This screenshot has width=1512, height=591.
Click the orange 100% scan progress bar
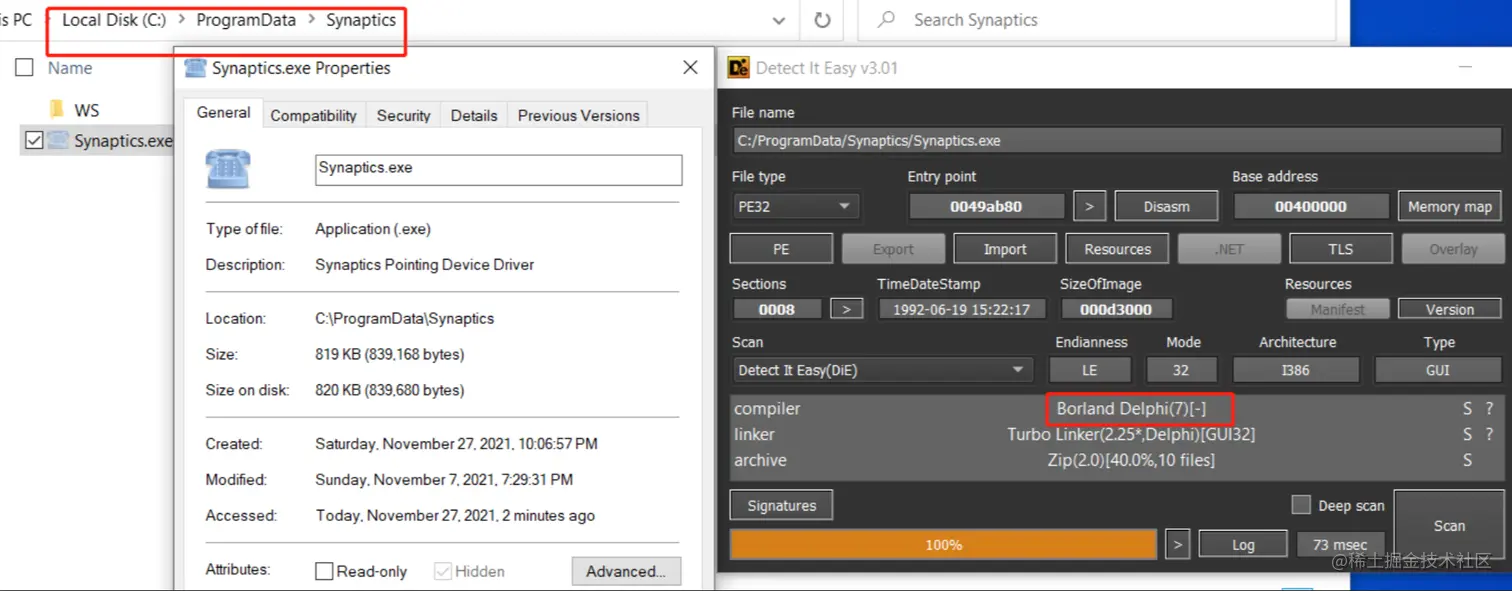click(943, 545)
